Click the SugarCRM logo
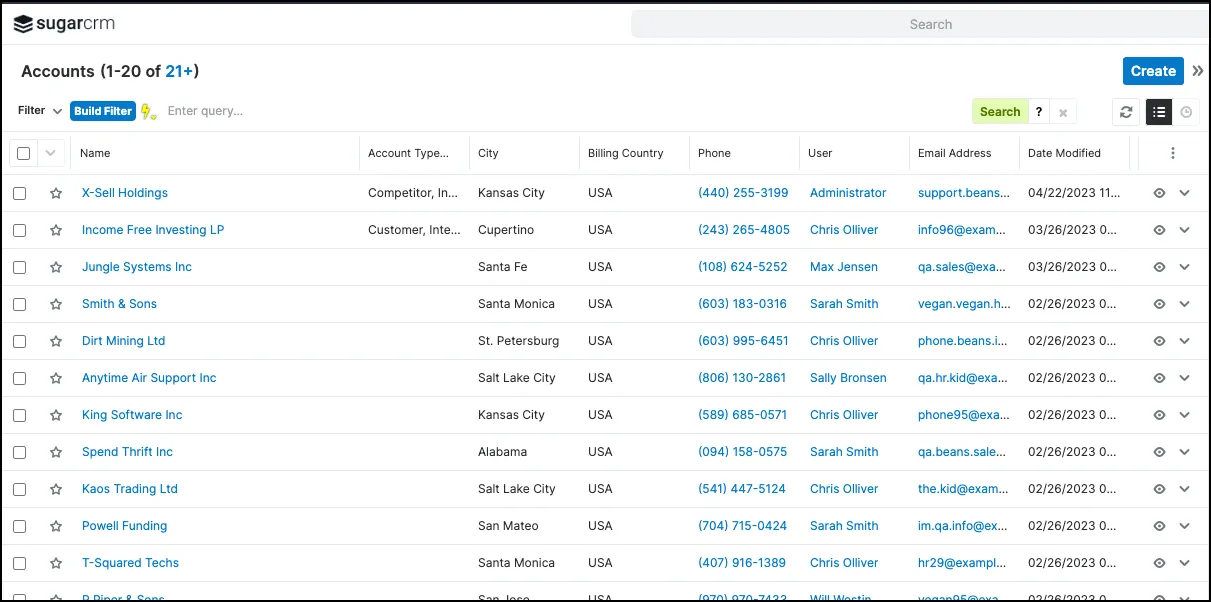This screenshot has width=1211, height=602. [66, 24]
